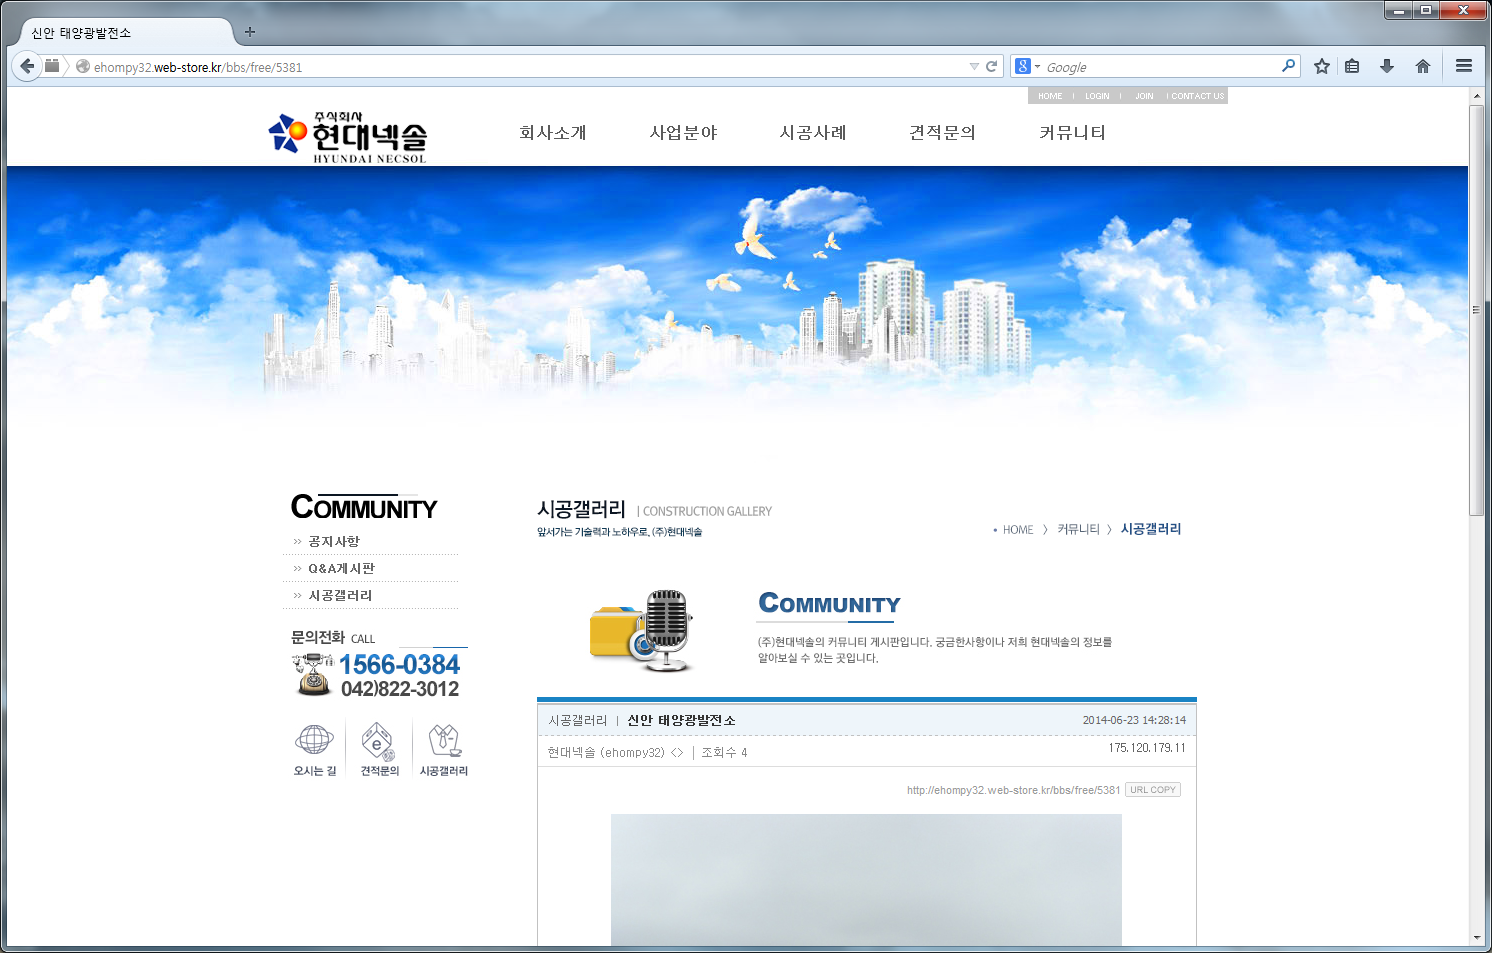Reload the page with refresh icon
Screen dimensions: 1492x953
point(991,67)
